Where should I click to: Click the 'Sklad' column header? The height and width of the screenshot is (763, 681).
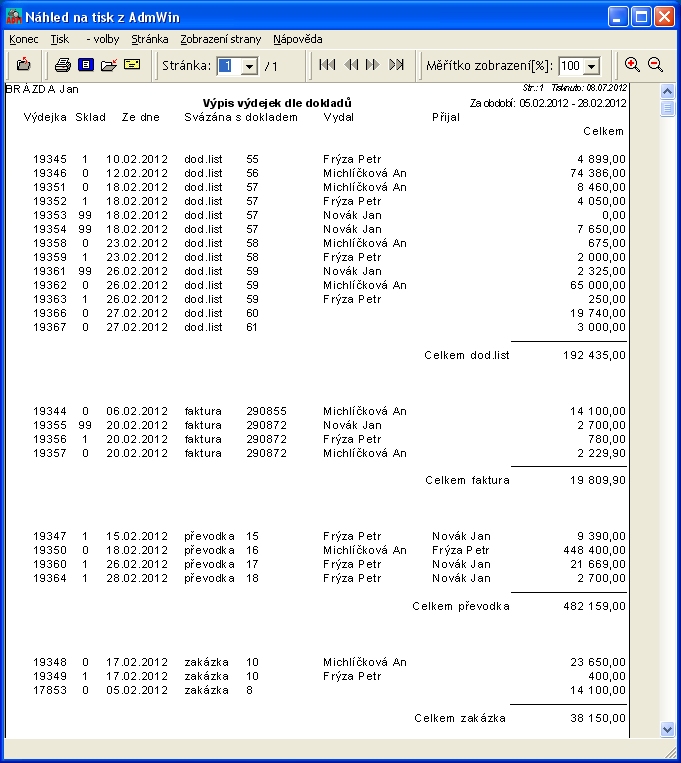tap(91, 117)
